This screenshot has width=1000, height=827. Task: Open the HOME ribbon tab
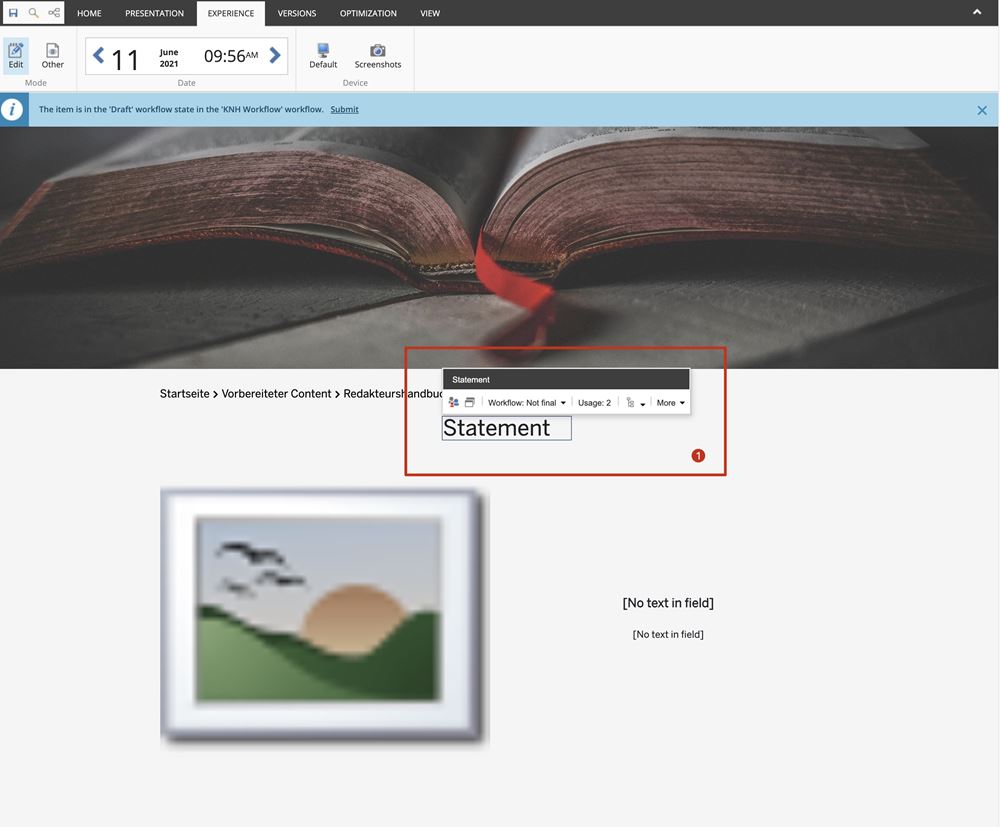point(89,13)
